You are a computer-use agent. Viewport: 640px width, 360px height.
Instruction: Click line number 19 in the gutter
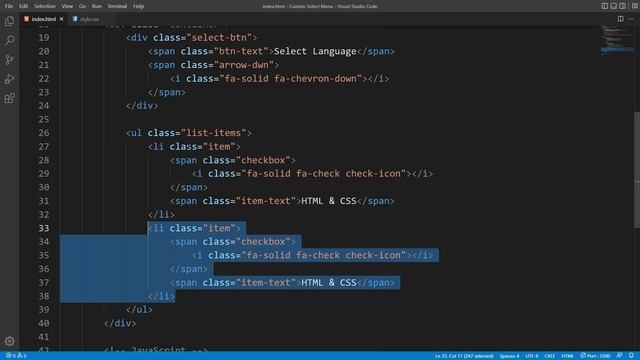pyautogui.click(x=43, y=38)
